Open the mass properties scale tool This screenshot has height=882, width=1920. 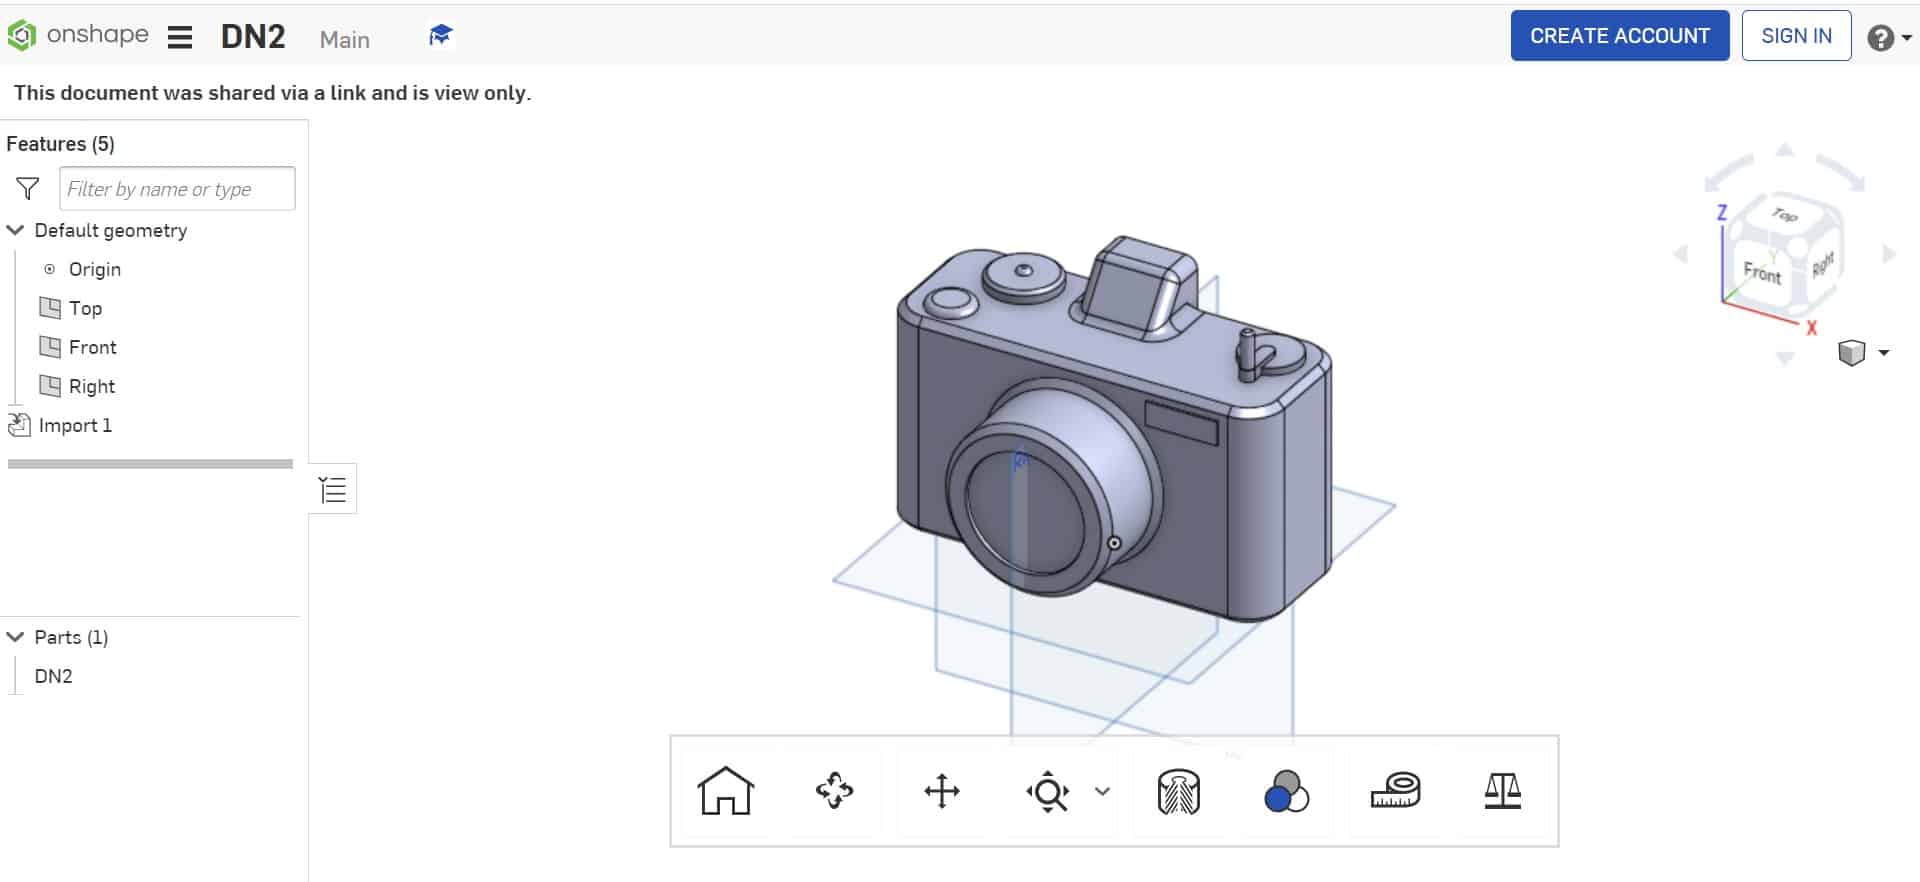(1502, 791)
